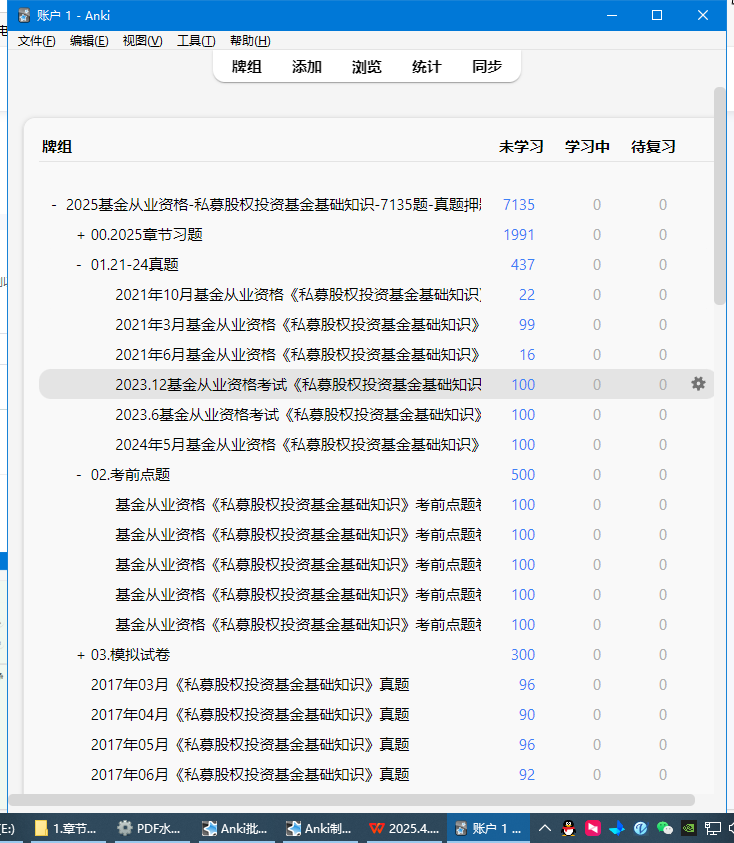The image size is (734, 843).
Task: Select the 2021年10月基金从业资格 deck
Action: tap(298, 295)
